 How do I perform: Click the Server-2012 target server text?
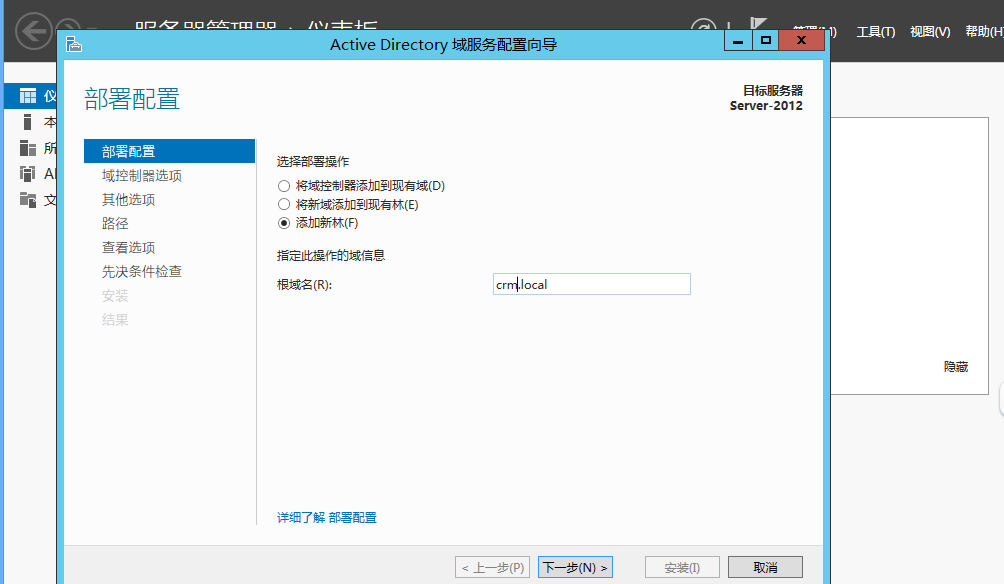tap(766, 106)
